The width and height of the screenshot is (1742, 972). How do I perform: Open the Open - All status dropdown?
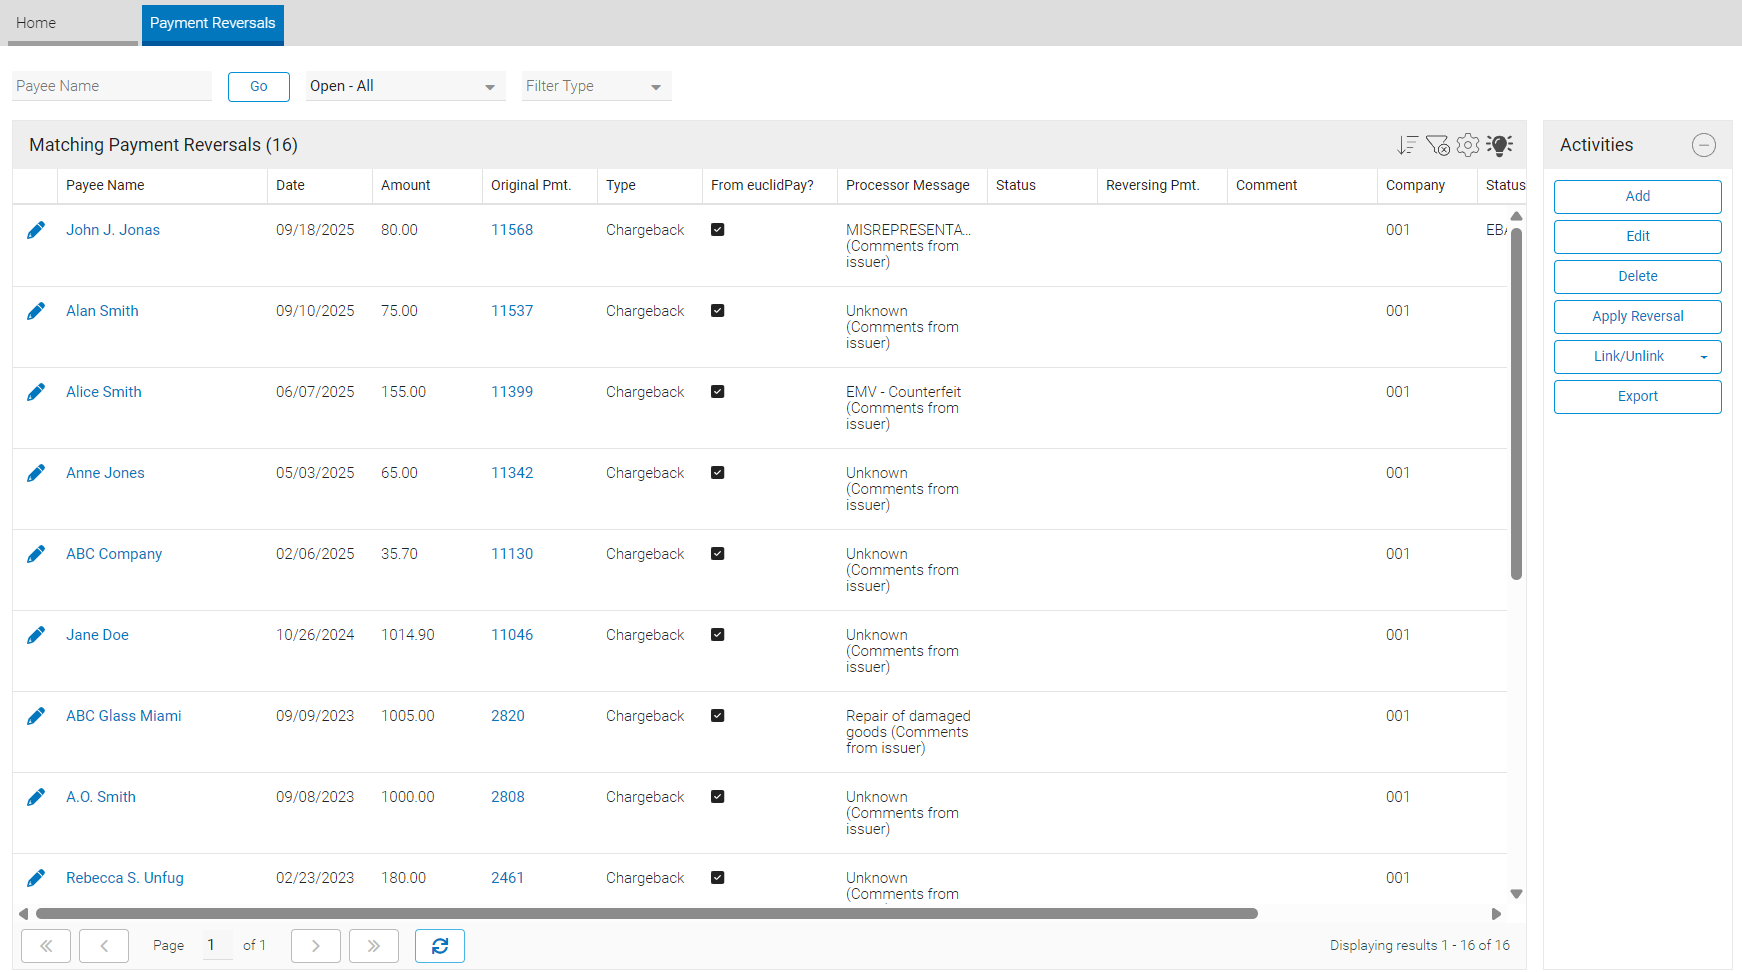(405, 86)
